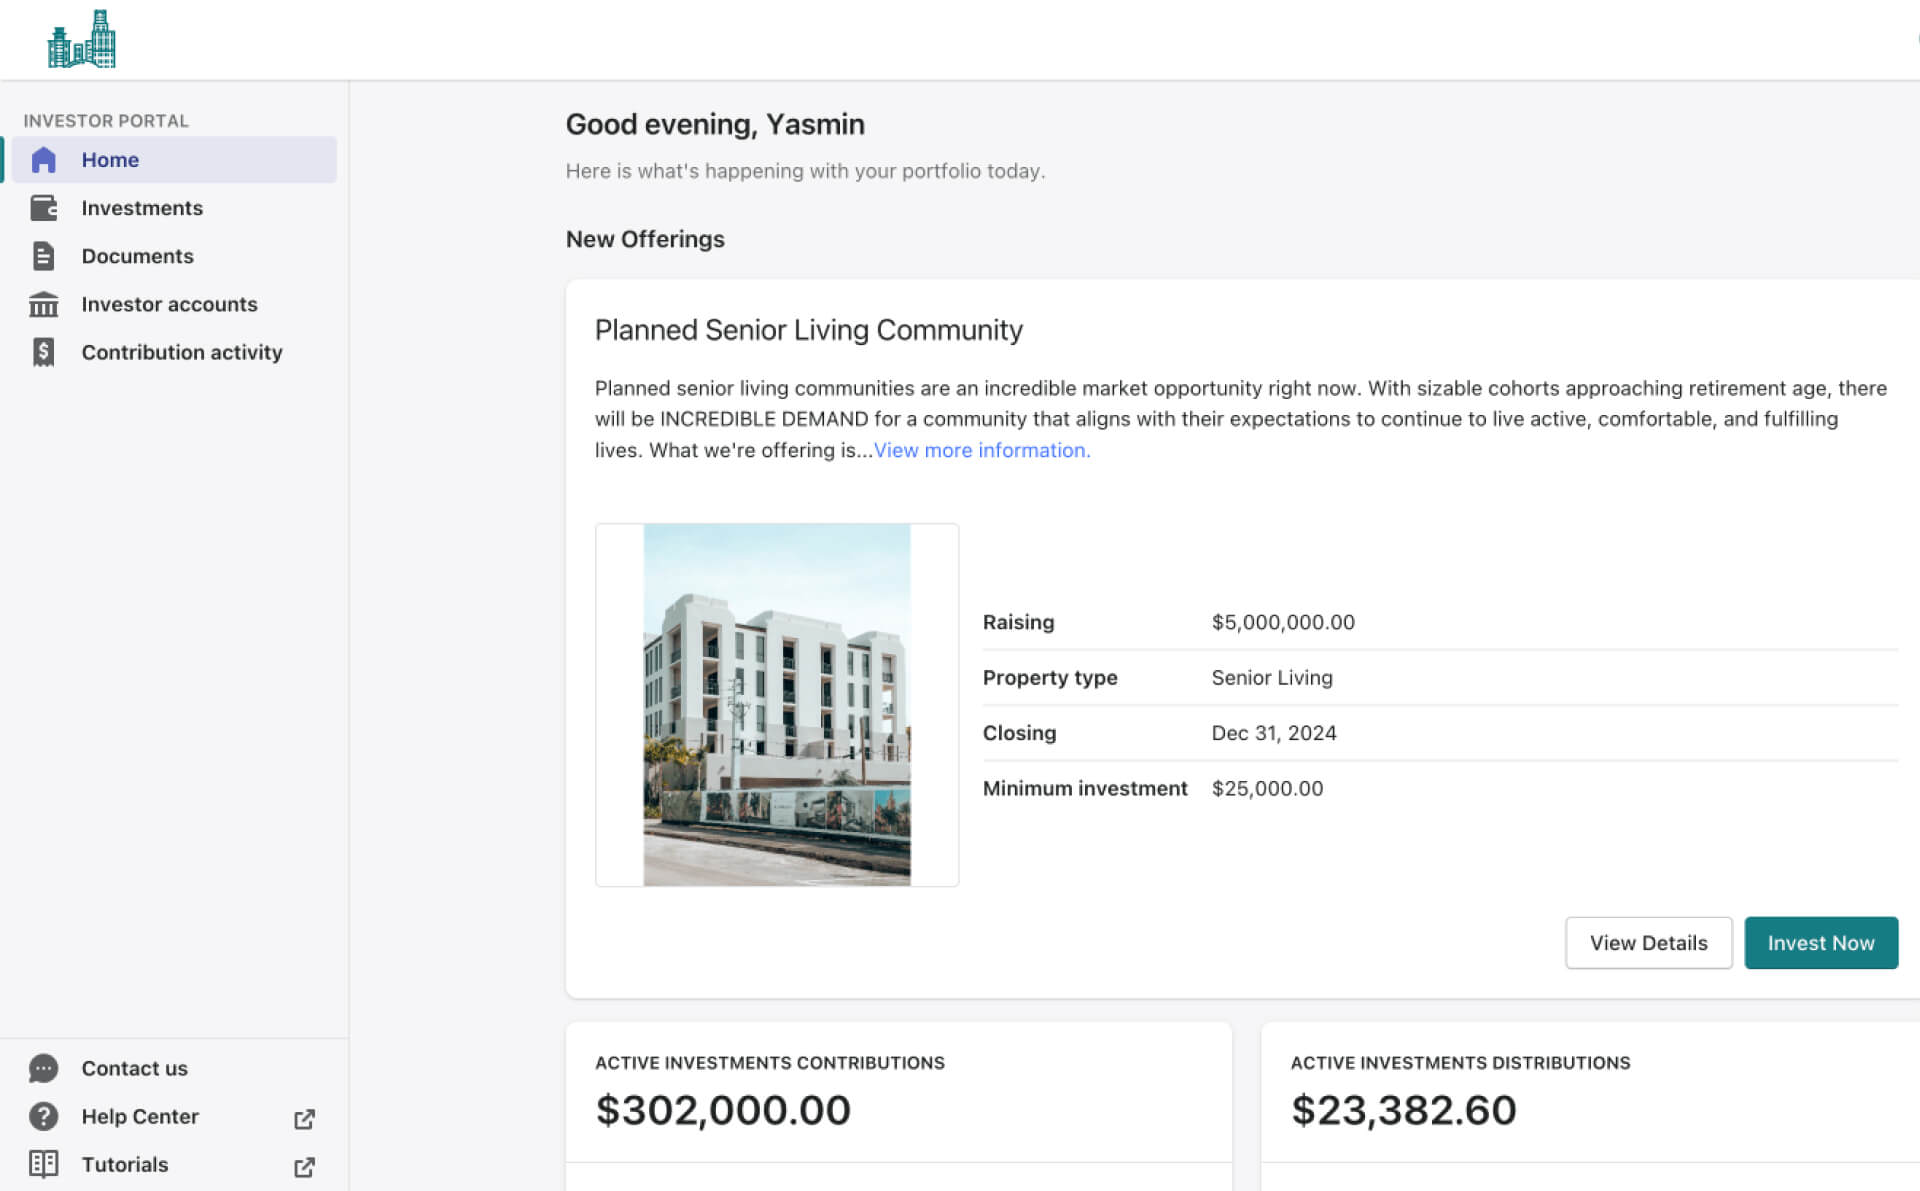Click the senior living building photo
This screenshot has width=1920, height=1191.
pos(777,705)
